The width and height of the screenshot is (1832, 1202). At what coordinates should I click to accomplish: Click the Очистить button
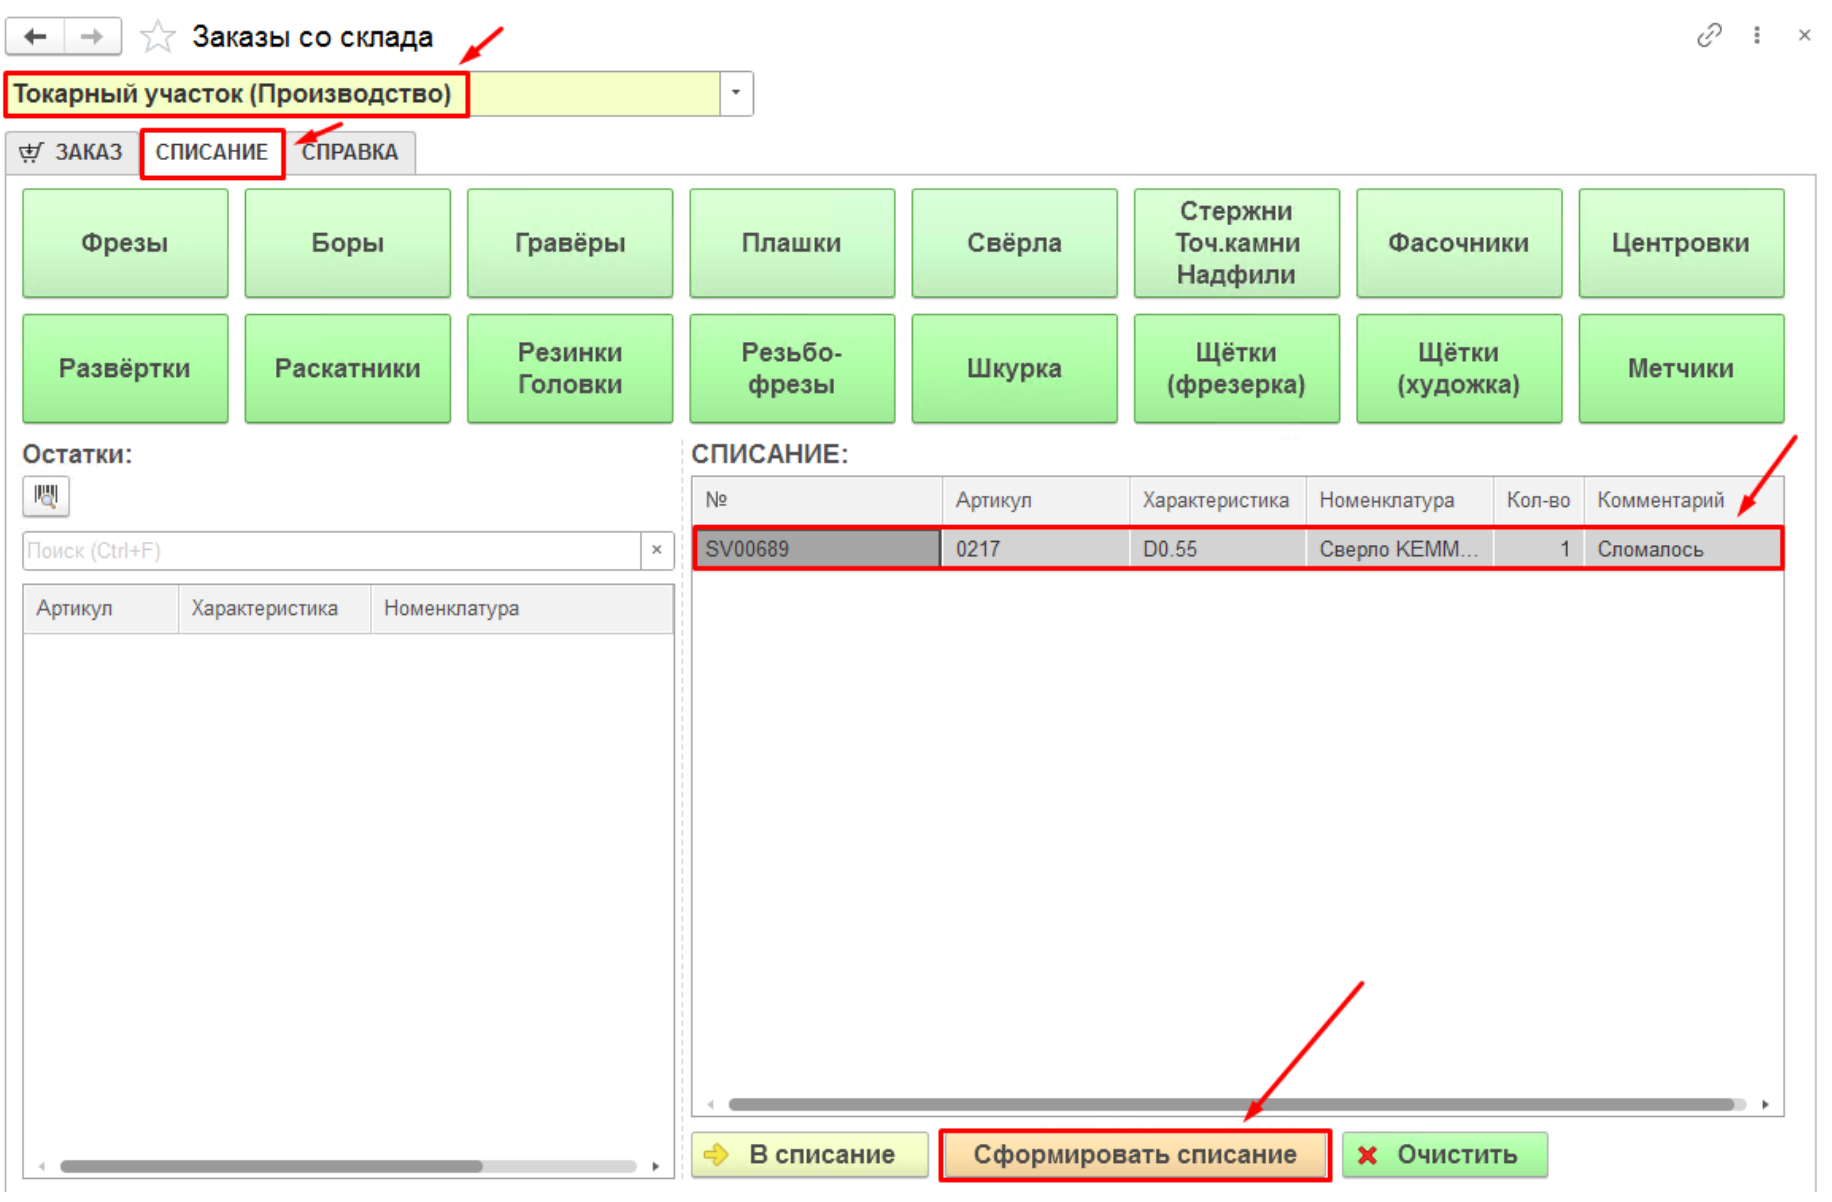tap(1444, 1155)
